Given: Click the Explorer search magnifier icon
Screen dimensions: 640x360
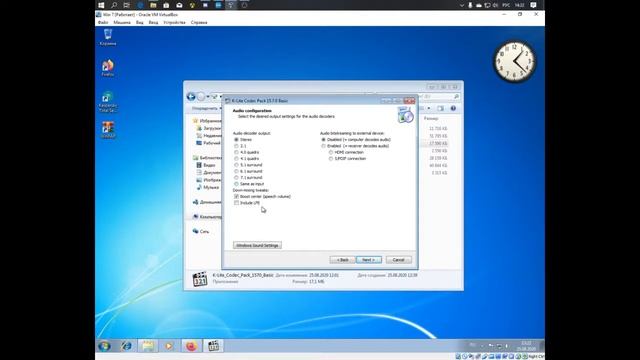Looking at the screenshot, I should 456,97.
